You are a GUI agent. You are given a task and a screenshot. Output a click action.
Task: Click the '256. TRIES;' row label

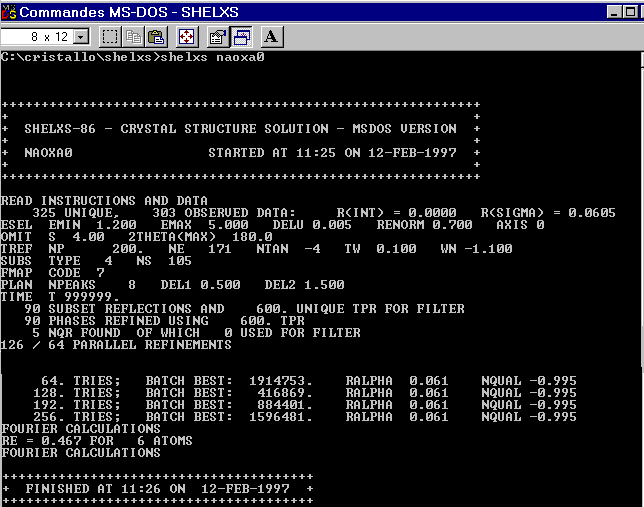(76, 417)
